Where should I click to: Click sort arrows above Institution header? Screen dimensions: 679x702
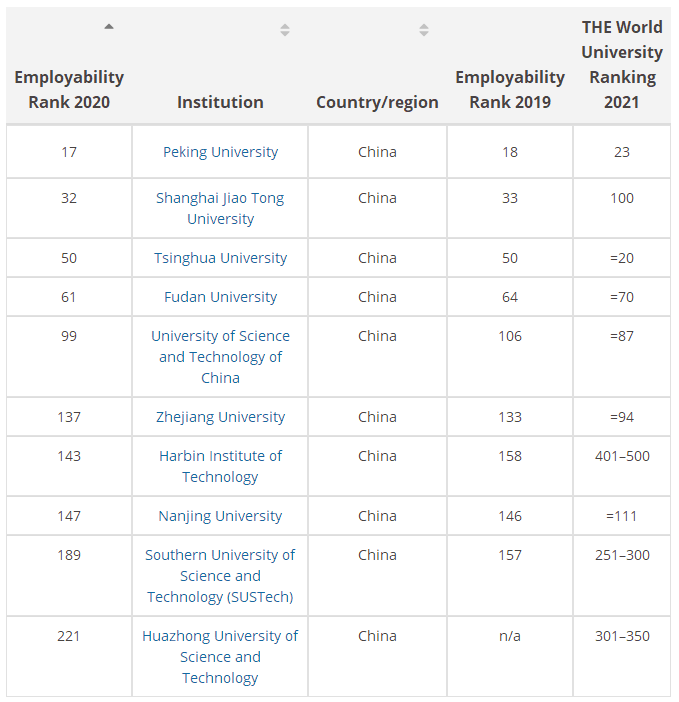pos(285,30)
